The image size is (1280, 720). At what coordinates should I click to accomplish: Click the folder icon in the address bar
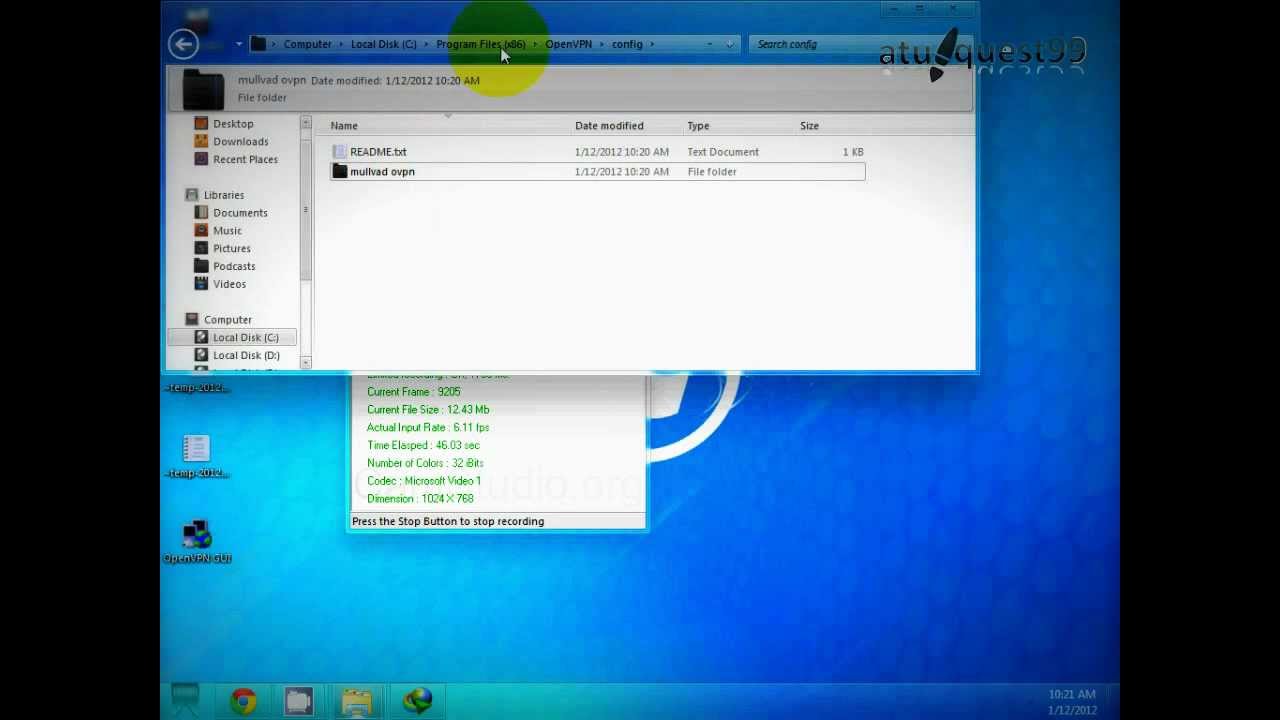(258, 44)
